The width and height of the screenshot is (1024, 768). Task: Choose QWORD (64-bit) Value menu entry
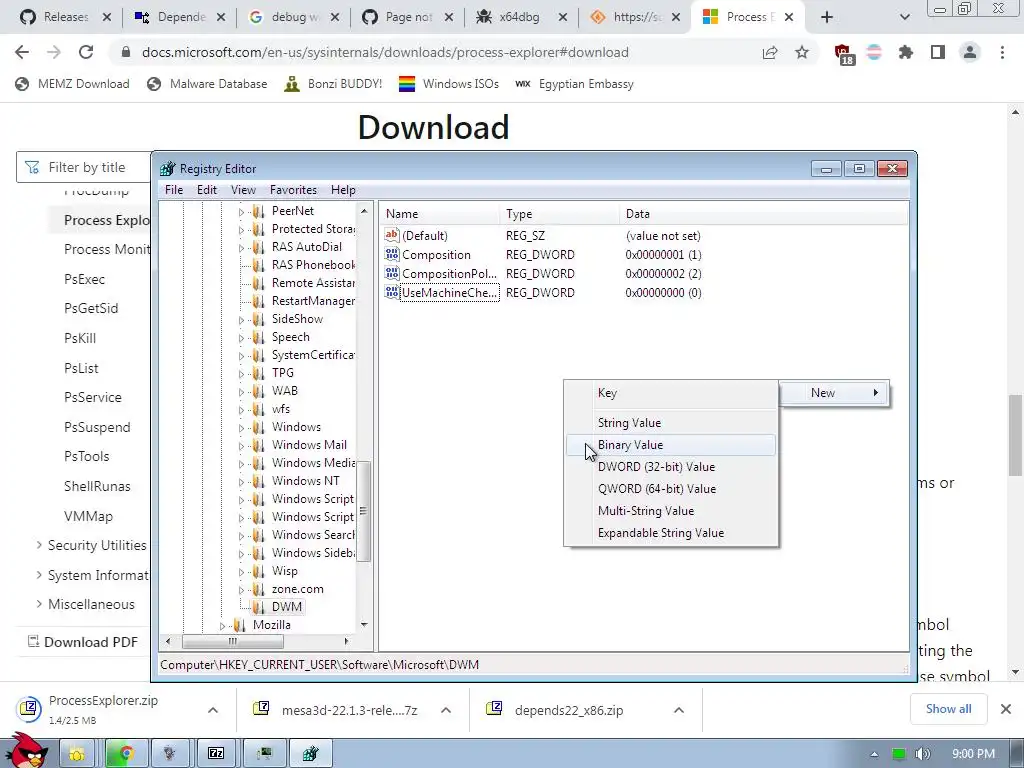coord(671,488)
